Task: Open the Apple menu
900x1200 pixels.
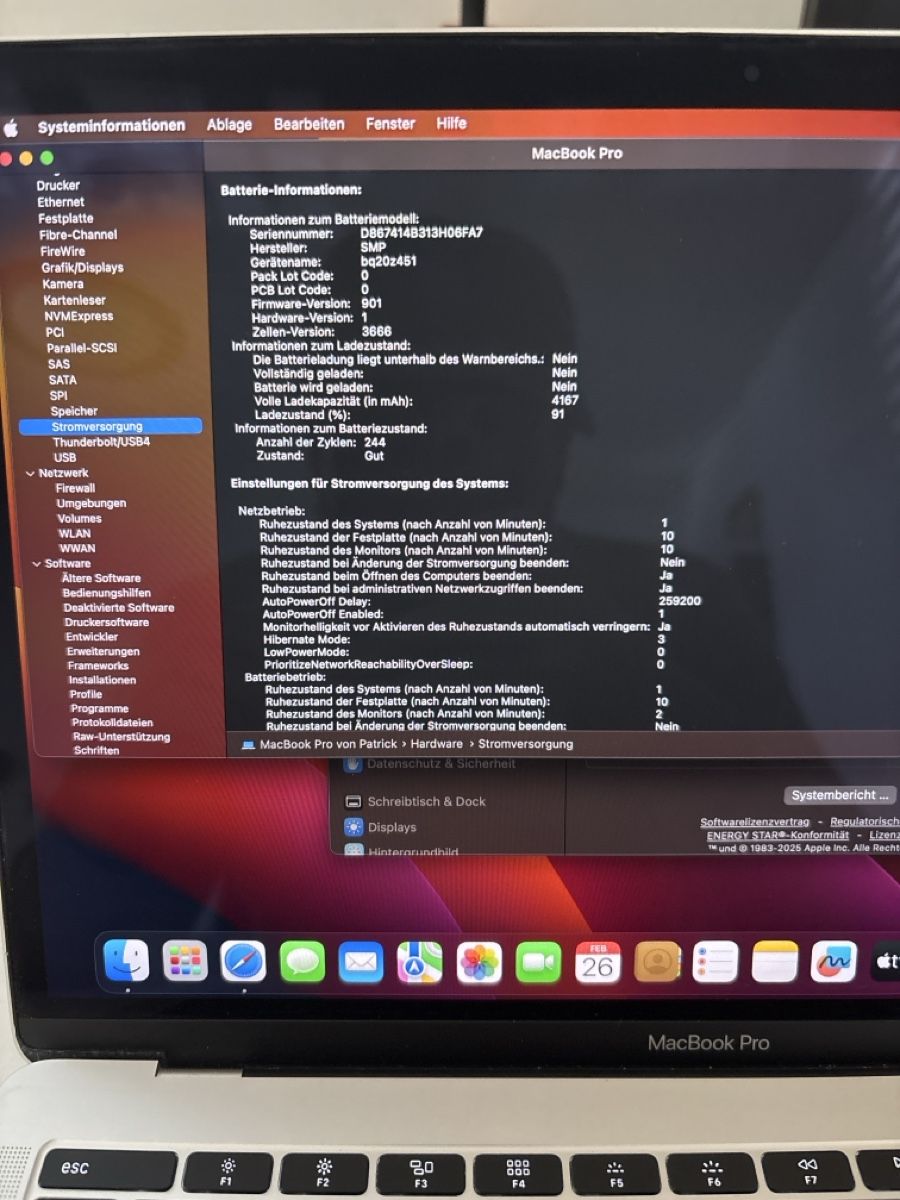Action: click(11, 127)
